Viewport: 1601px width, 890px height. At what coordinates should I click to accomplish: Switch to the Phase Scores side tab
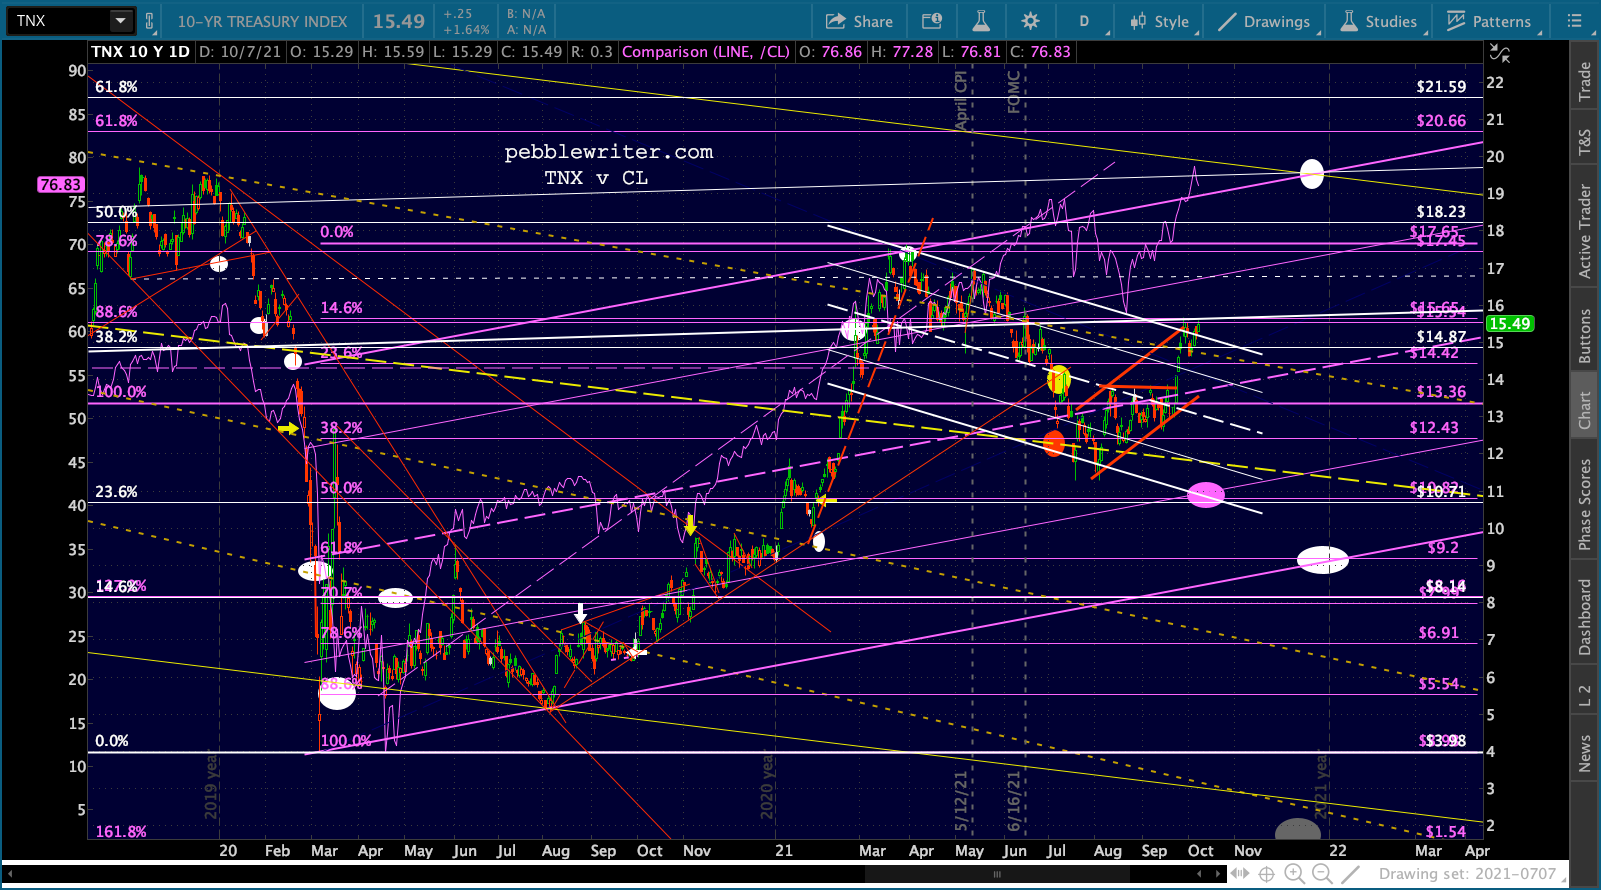point(1585,505)
